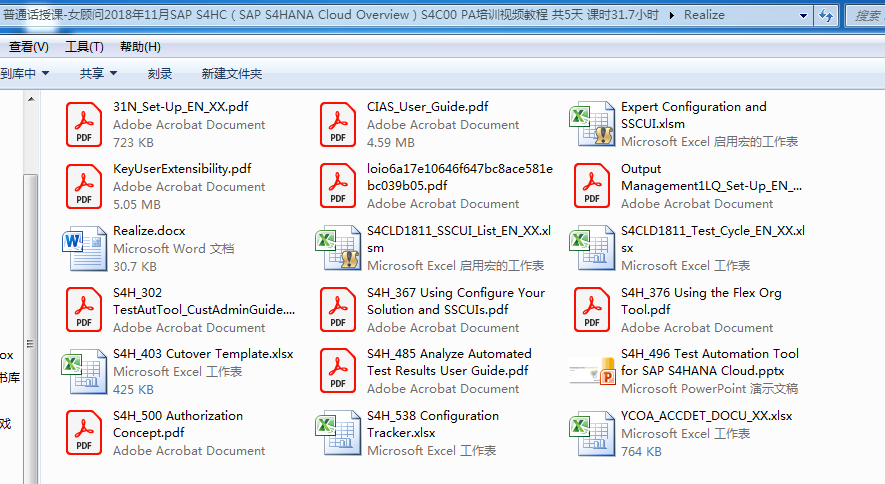Open the 工具(T) menu
885x484 pixels.
tap(84, 47)
